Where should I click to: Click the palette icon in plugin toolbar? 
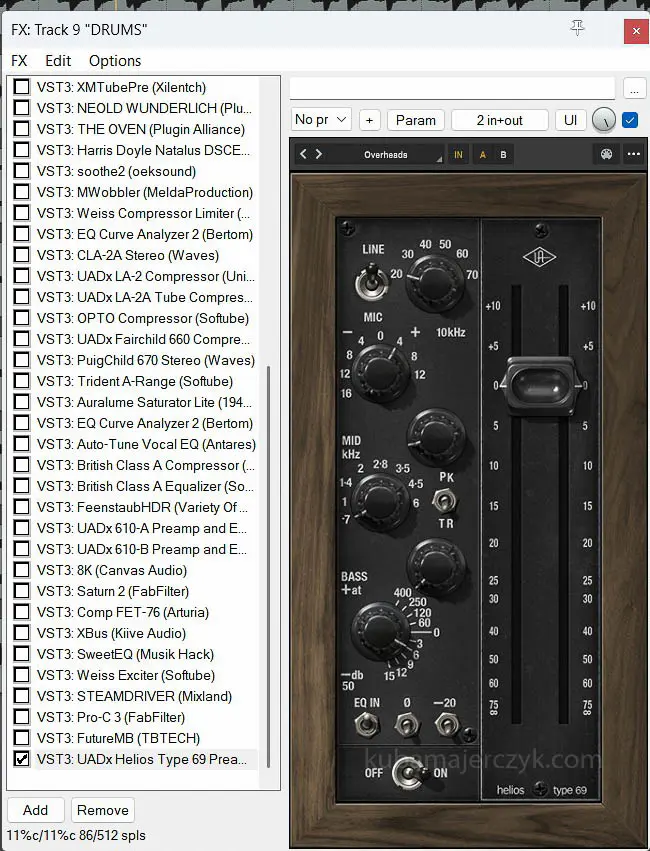(605, 155)
